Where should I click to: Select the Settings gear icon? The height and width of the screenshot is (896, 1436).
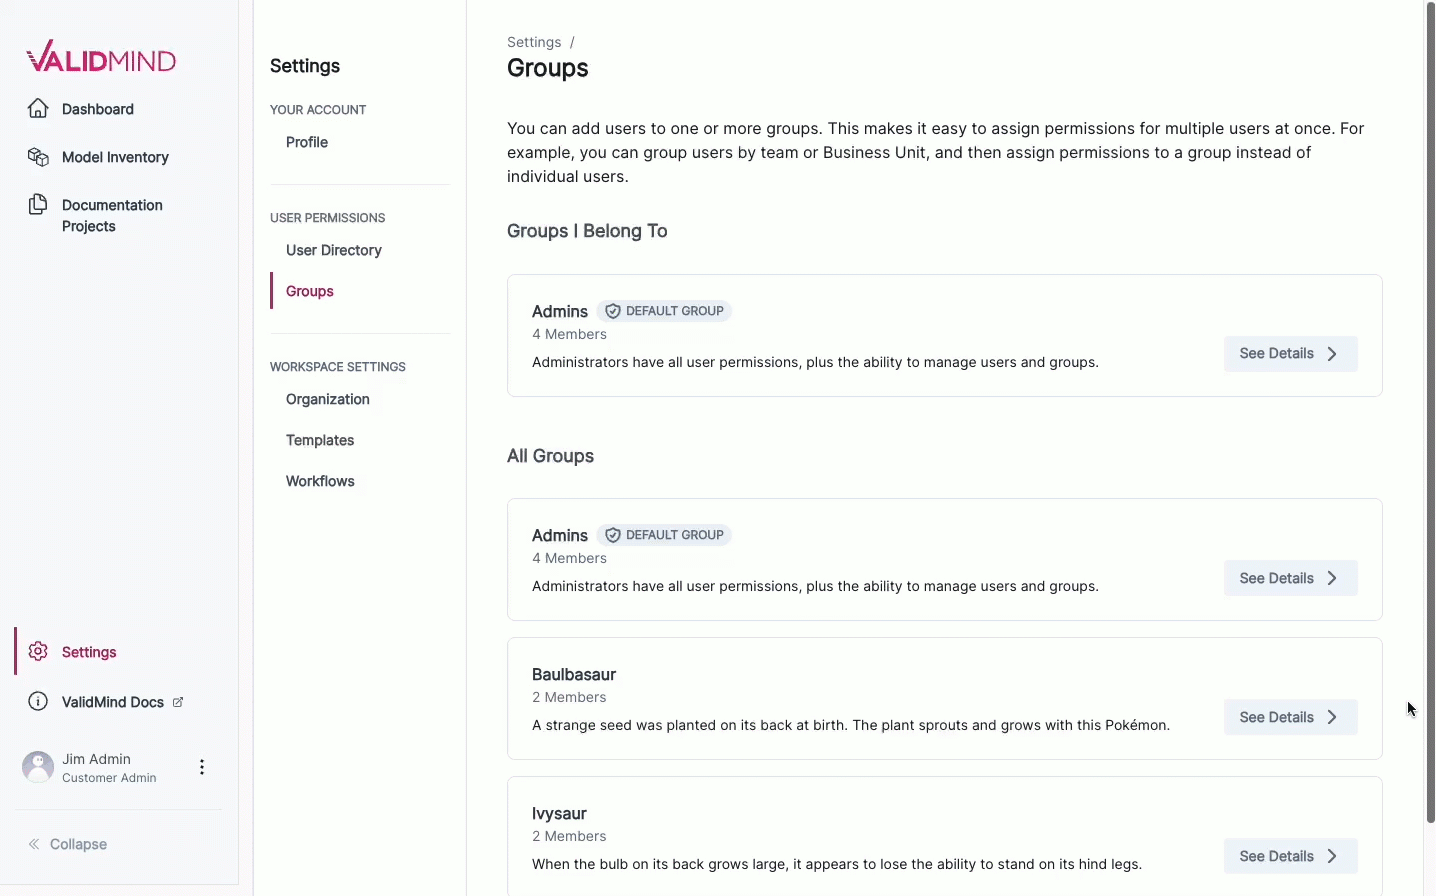(x=37, y=651)
